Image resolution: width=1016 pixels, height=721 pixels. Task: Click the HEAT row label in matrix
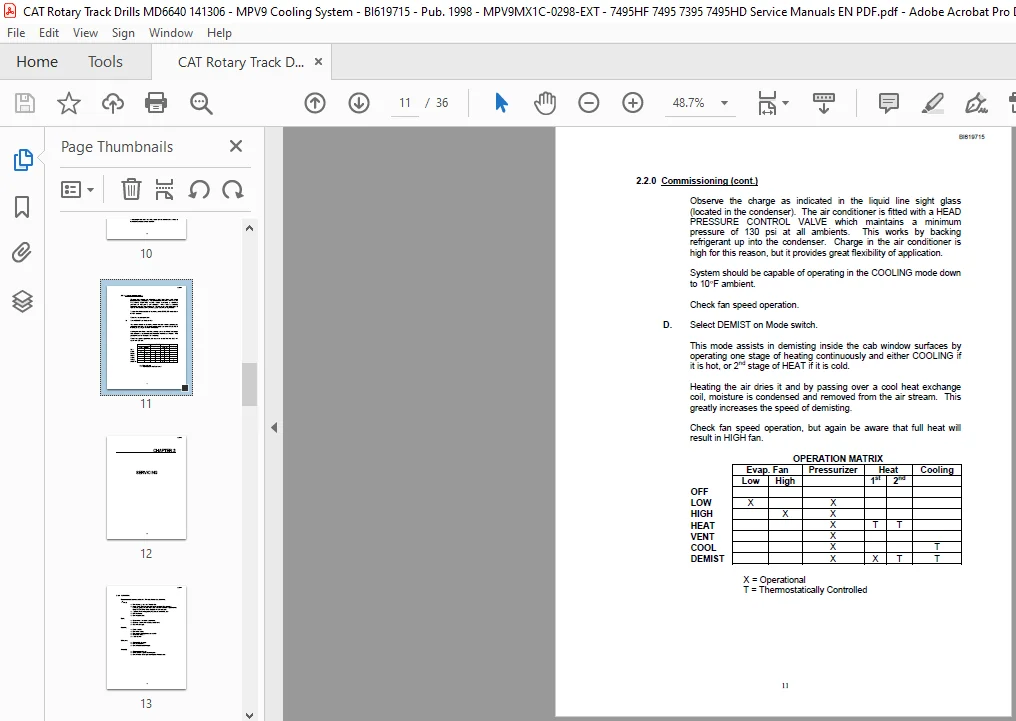tap(702, 525)
